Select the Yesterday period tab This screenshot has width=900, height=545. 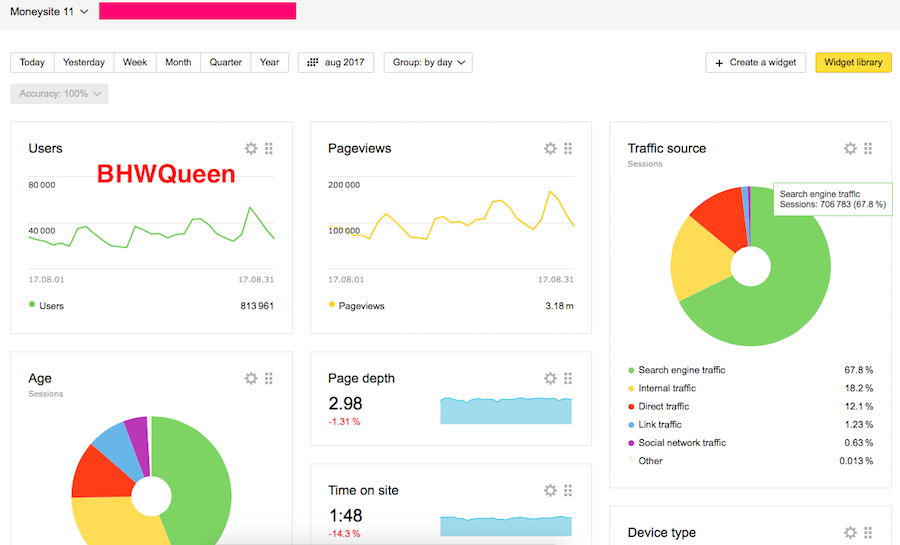tap(84, 63)
